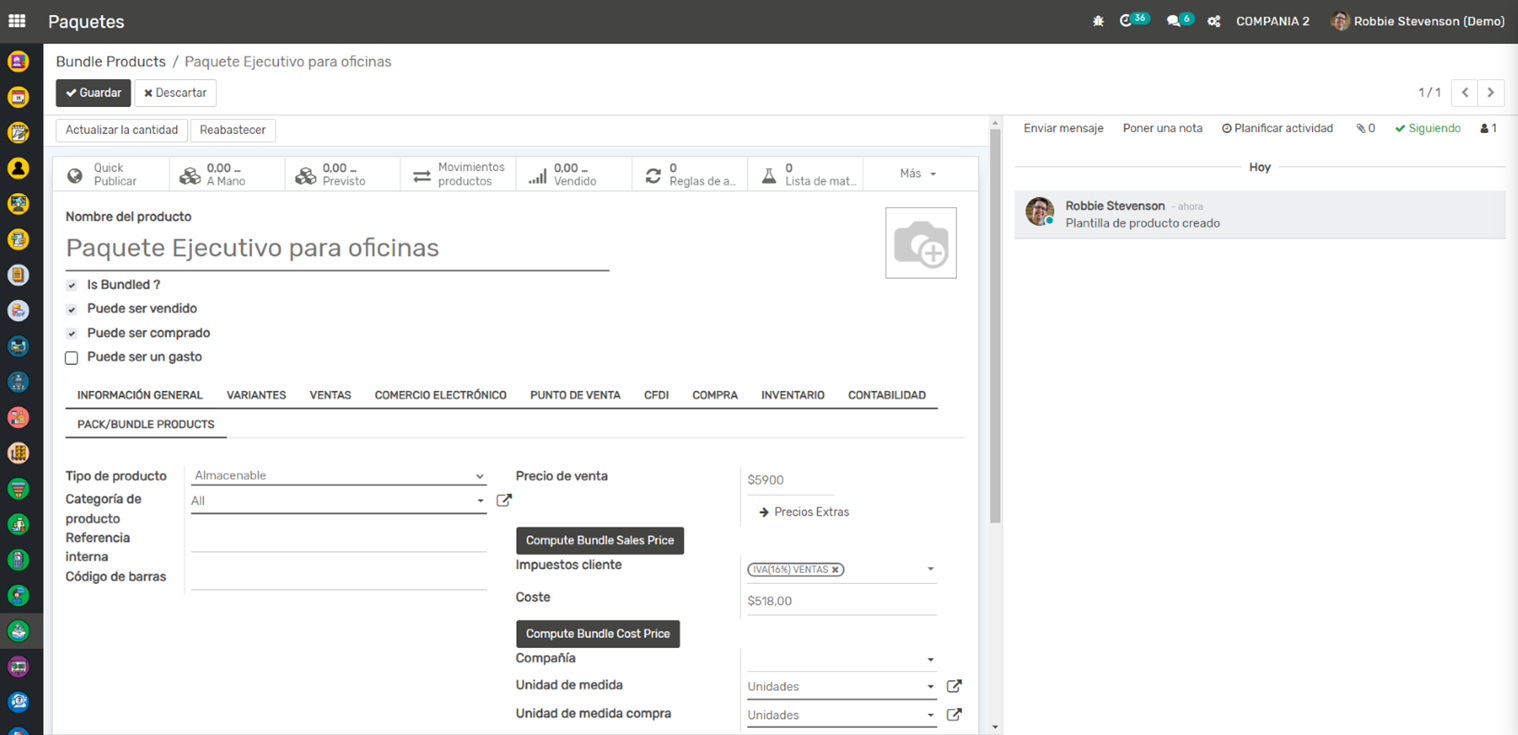Open the apps grid menu icon

pos(17,21)
